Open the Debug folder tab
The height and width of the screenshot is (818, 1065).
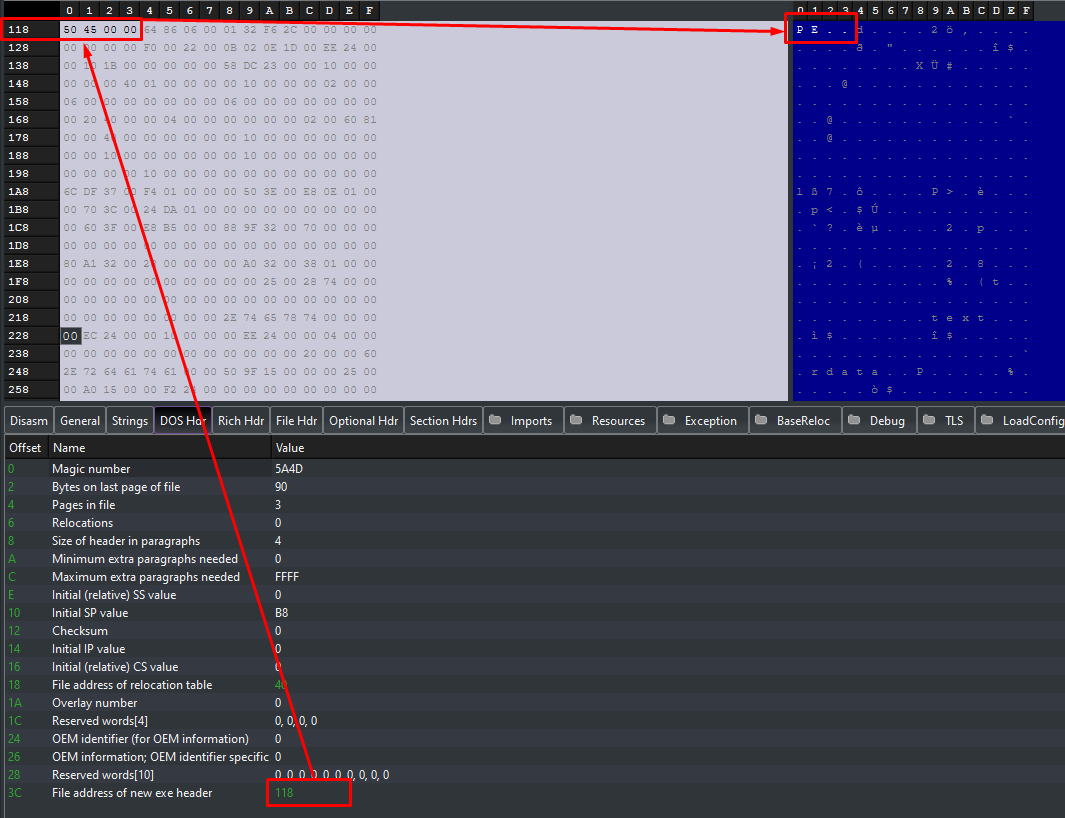[x=879, y=421]
